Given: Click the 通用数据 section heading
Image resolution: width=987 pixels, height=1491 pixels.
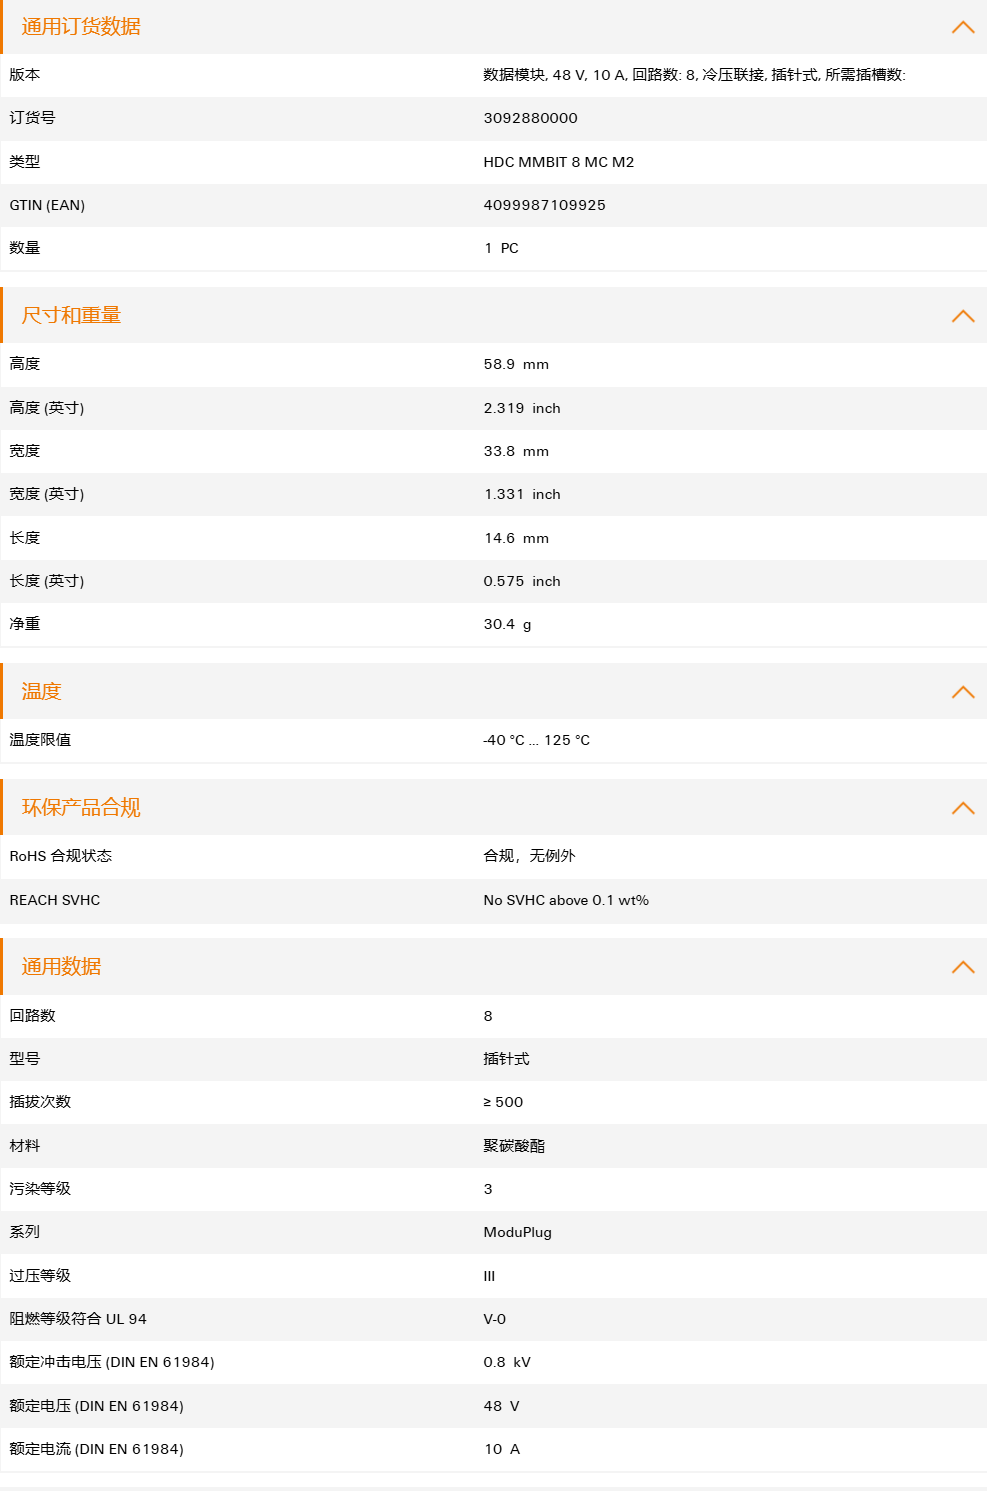Looking at the screenshot, I should pyautogui.click(x=61, y=967).
